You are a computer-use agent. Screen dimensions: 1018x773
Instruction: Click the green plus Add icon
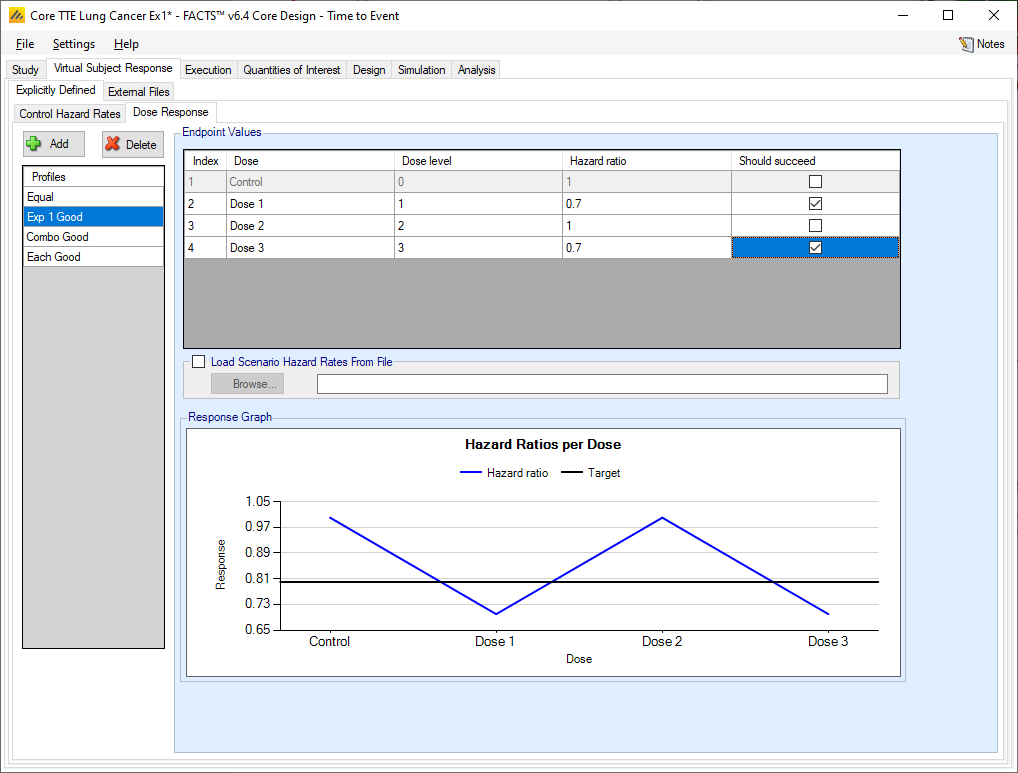35,144
